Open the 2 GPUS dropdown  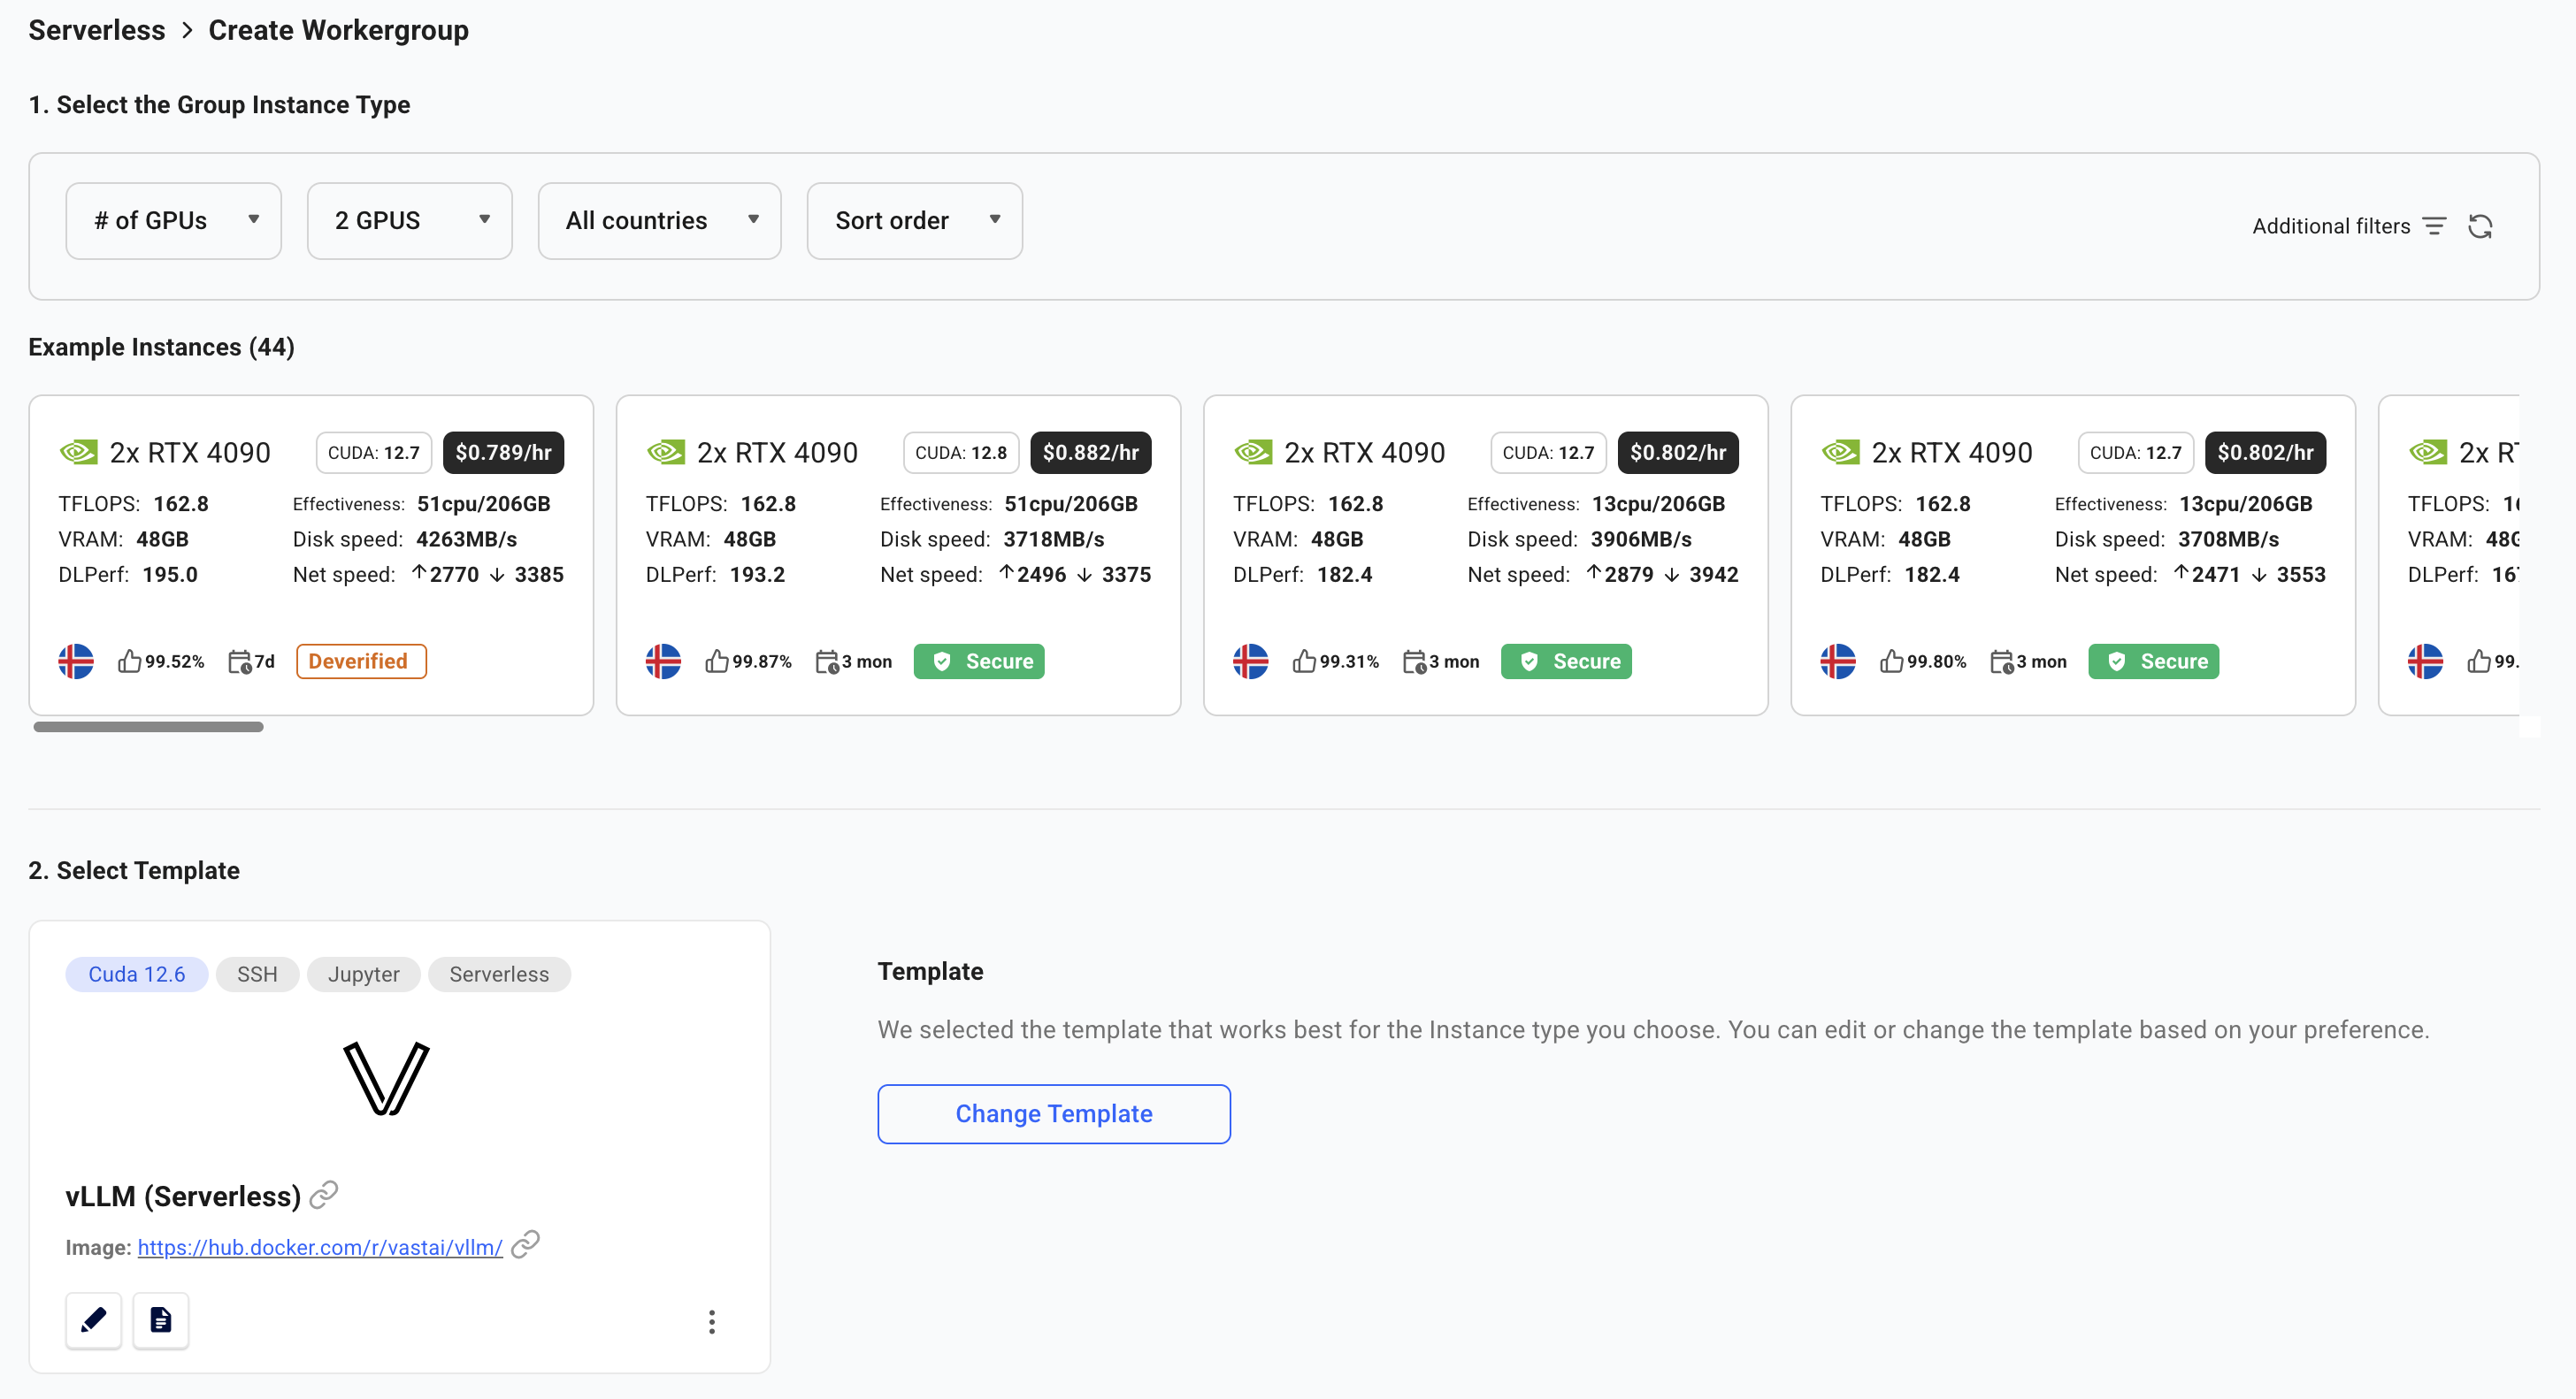coord(409,221)
